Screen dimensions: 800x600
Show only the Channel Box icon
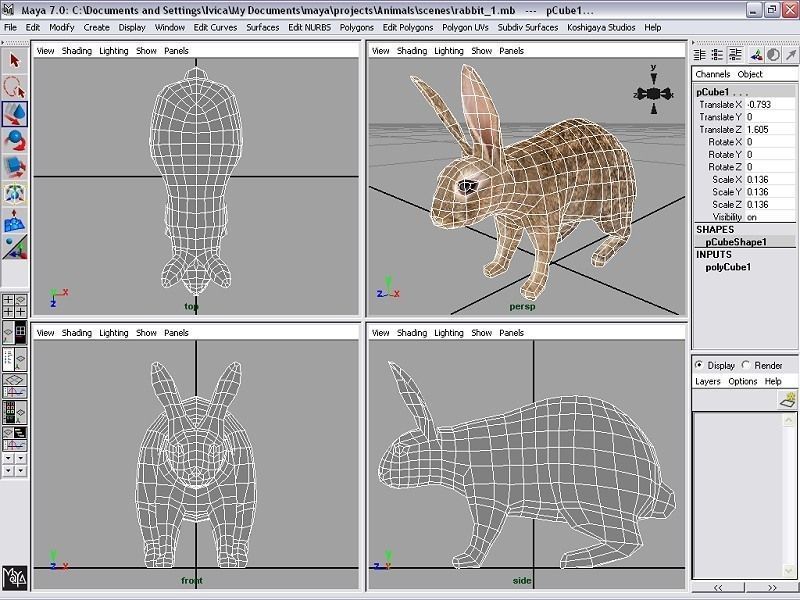[700, 55]
